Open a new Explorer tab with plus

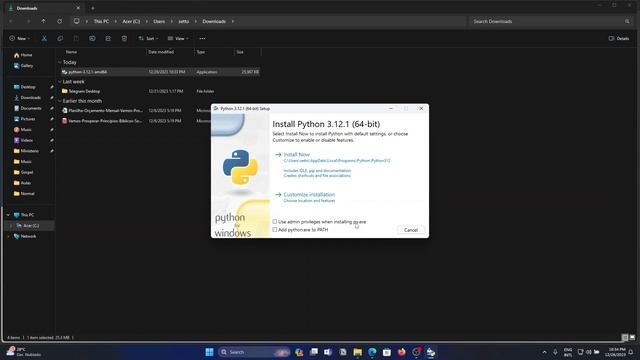(x=93, y=8)
